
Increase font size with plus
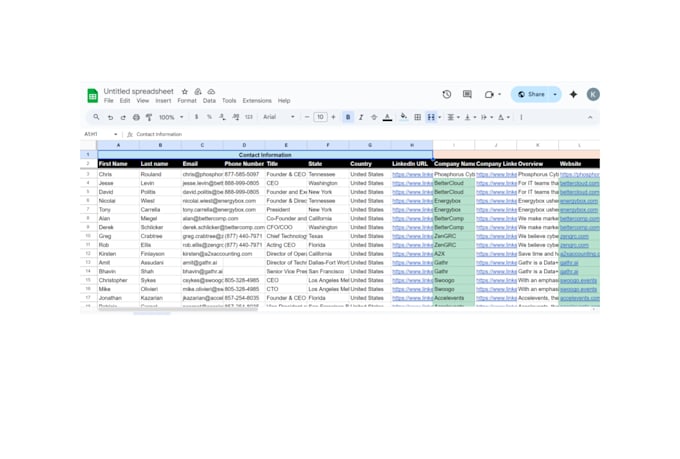tap(333, 117)
